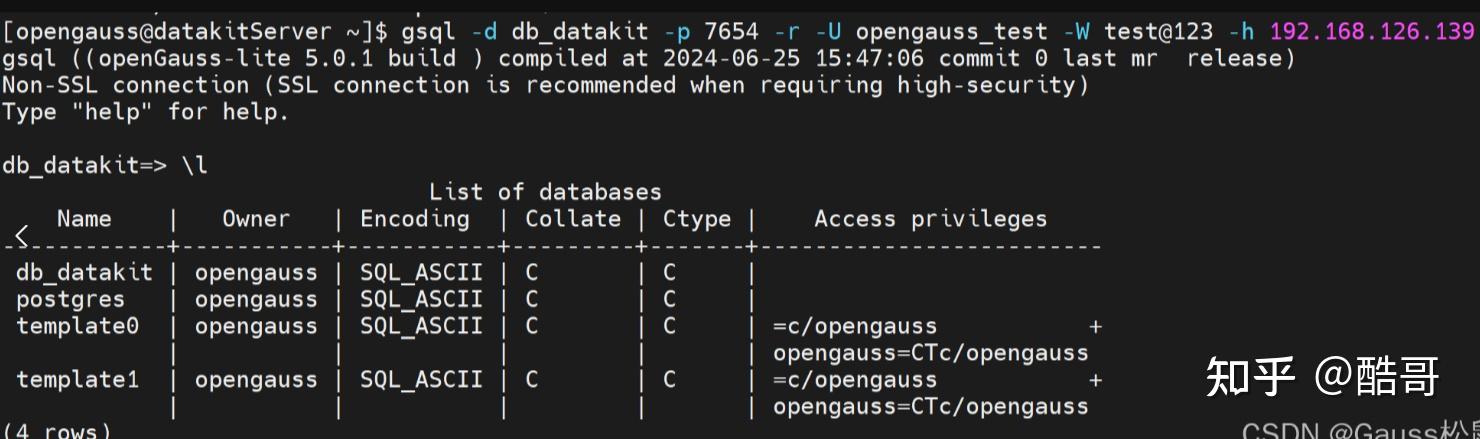This screenshot has width=1480, height=439.
Task: Click the postgres database name
Action: pos(70,299)
